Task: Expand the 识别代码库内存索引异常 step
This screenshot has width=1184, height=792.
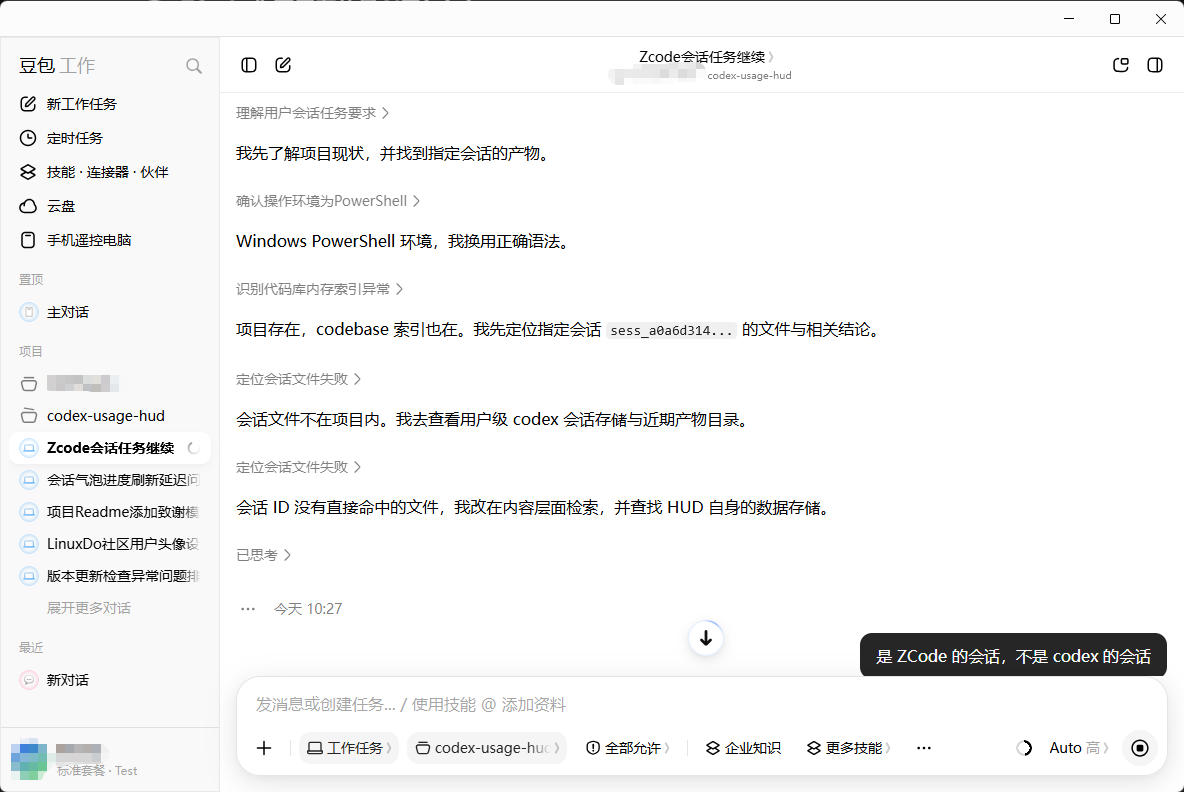Action: click(x=319, y=289)
